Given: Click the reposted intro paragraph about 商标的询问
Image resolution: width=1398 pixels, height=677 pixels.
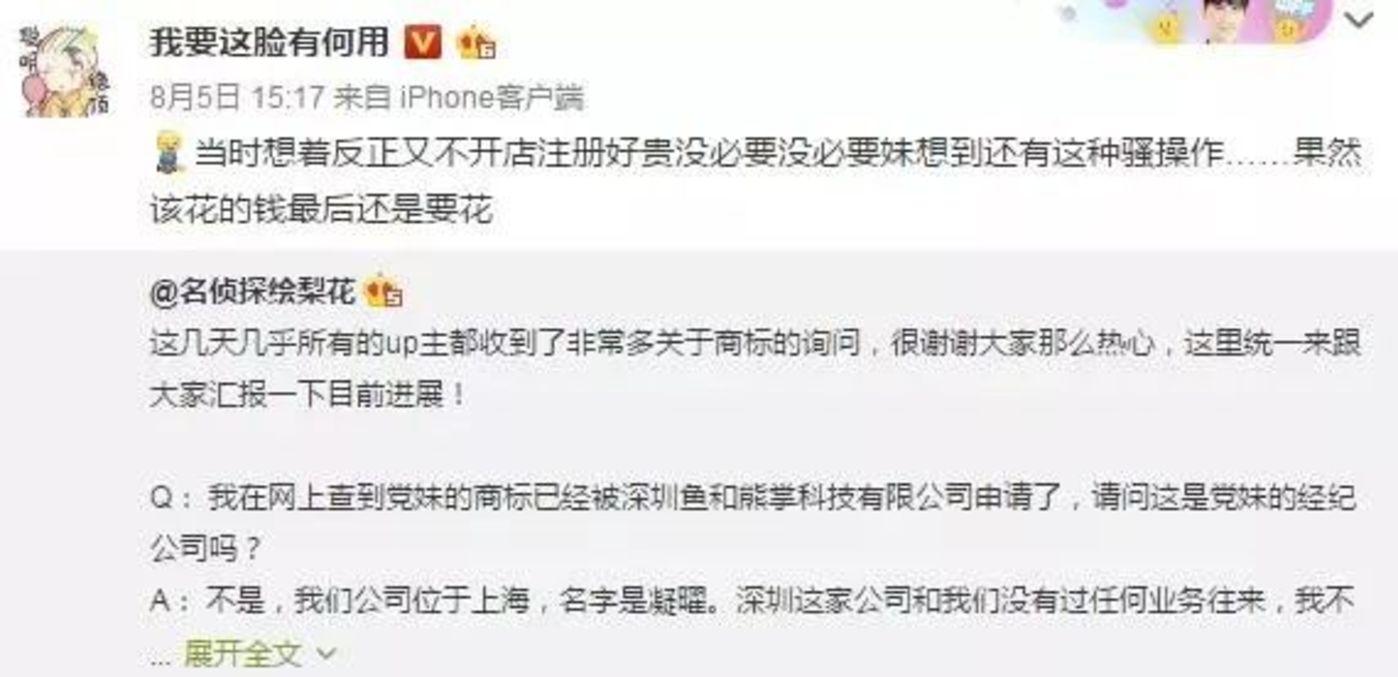Looking at the screenshot, I should tap(757, 368).
